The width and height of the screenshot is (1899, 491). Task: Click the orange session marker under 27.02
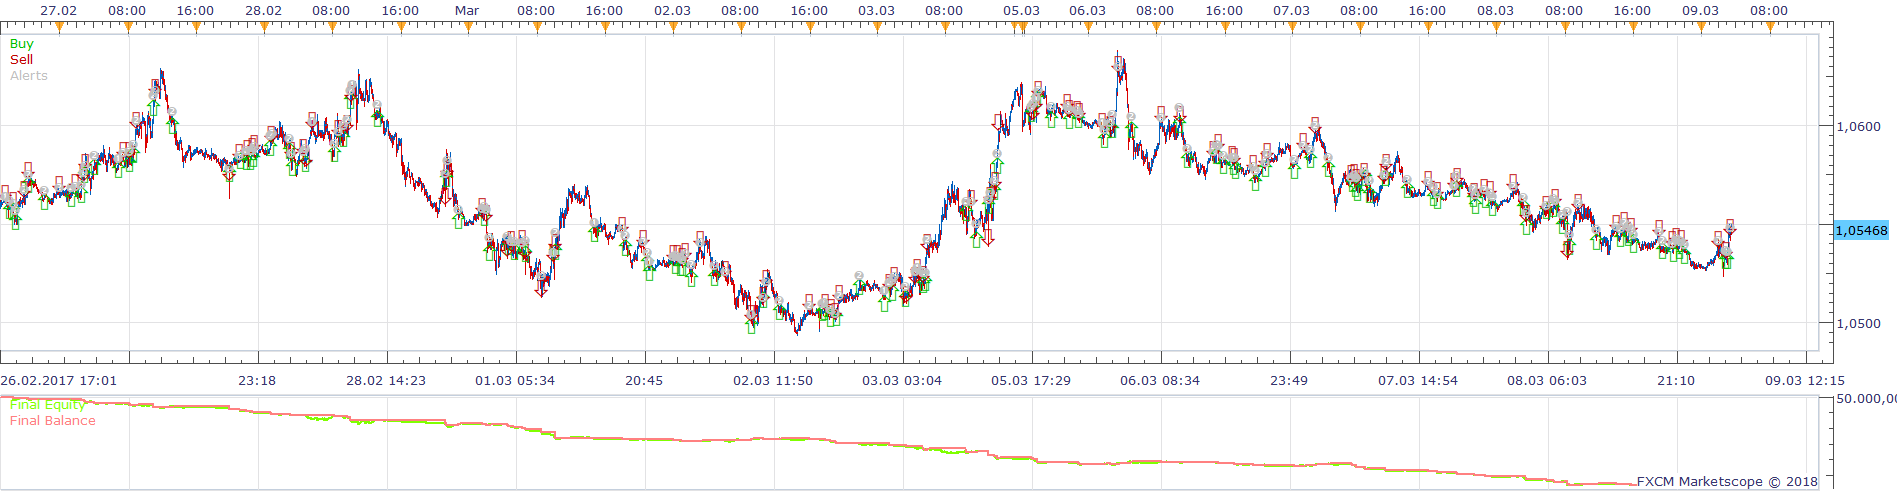coord(59,28)
